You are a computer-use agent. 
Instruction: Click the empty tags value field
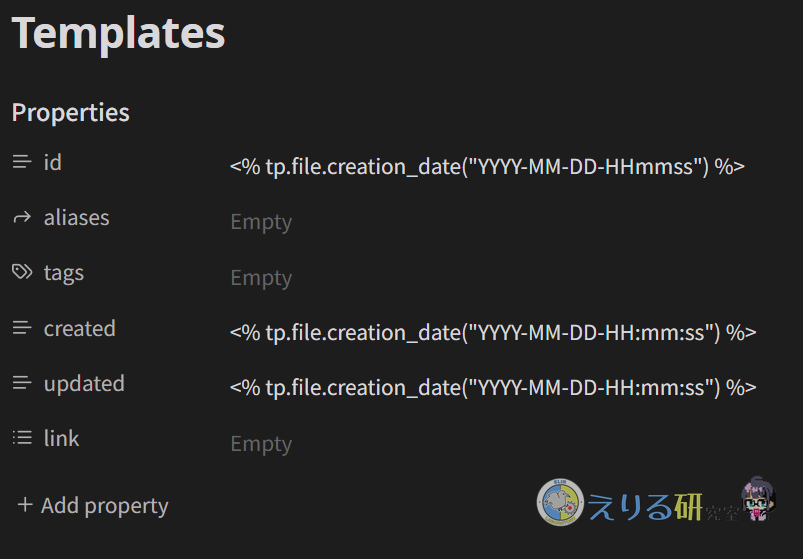pyautogui.click(x=261, y=278)
